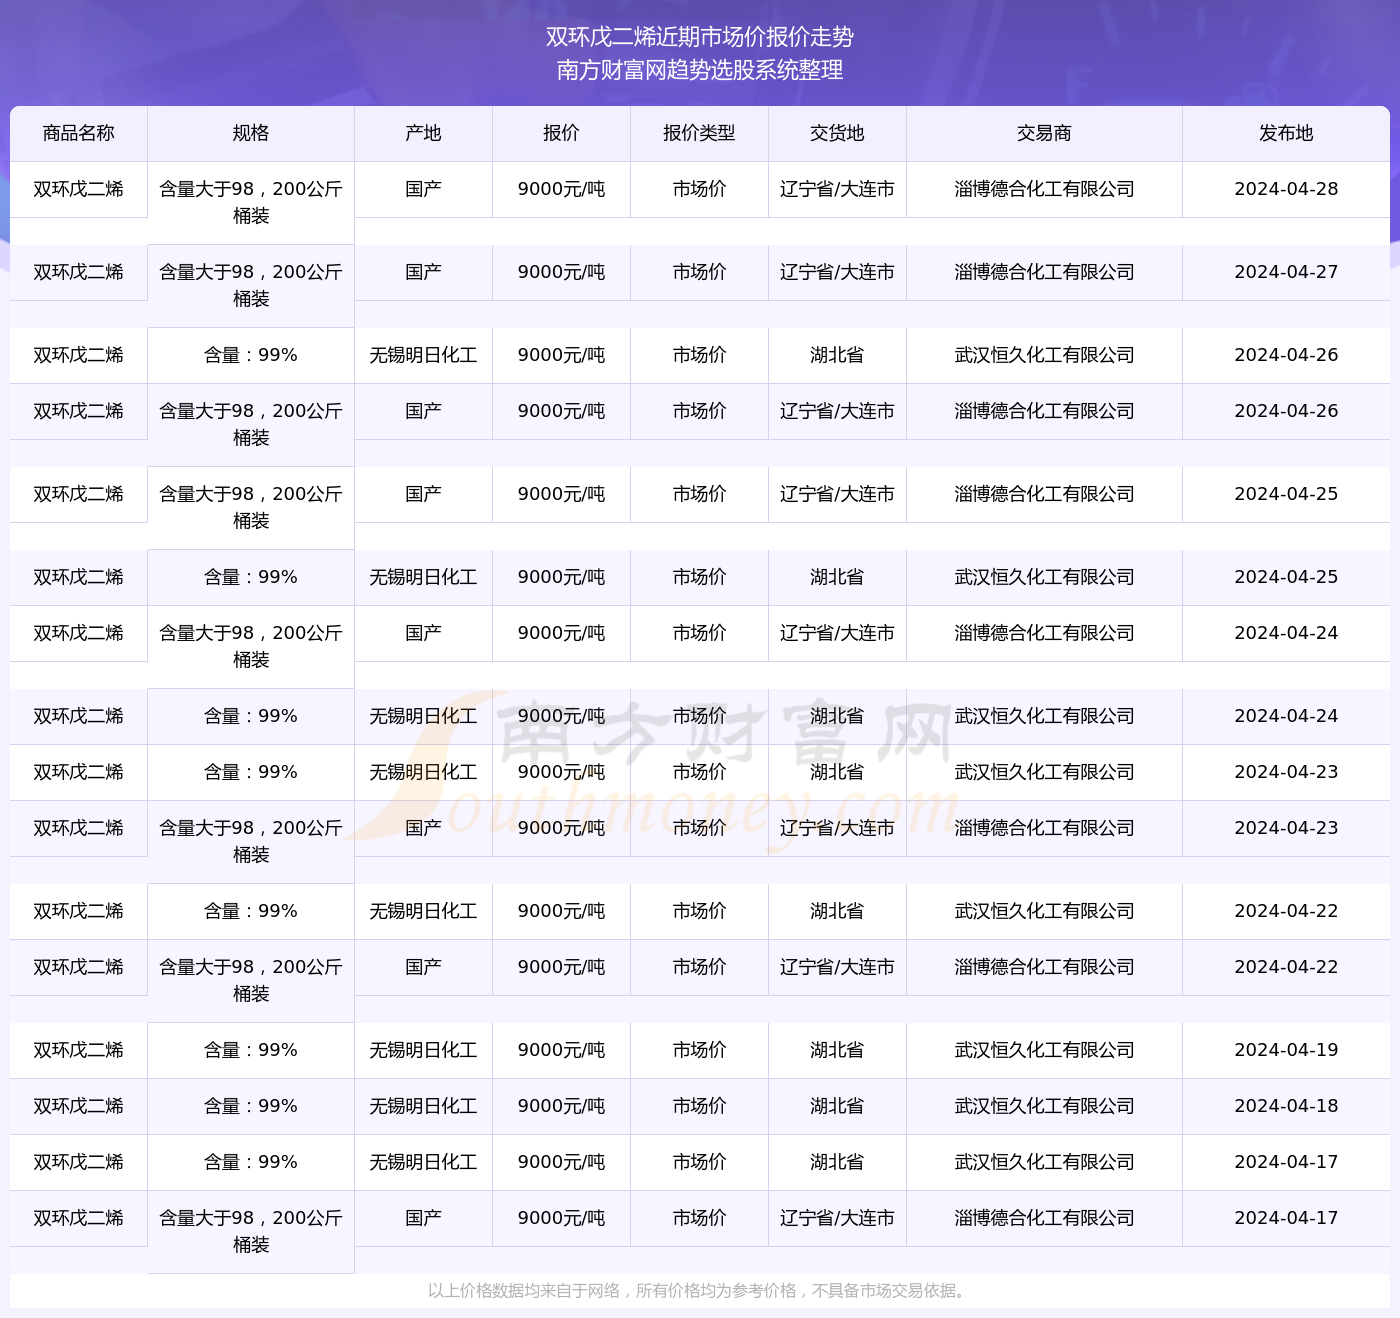Image resolution: width=1400 pixels, height=1318 pixels.
Task: Click 含量：99% in the 2024-04-19 row
Action: 251,1050
